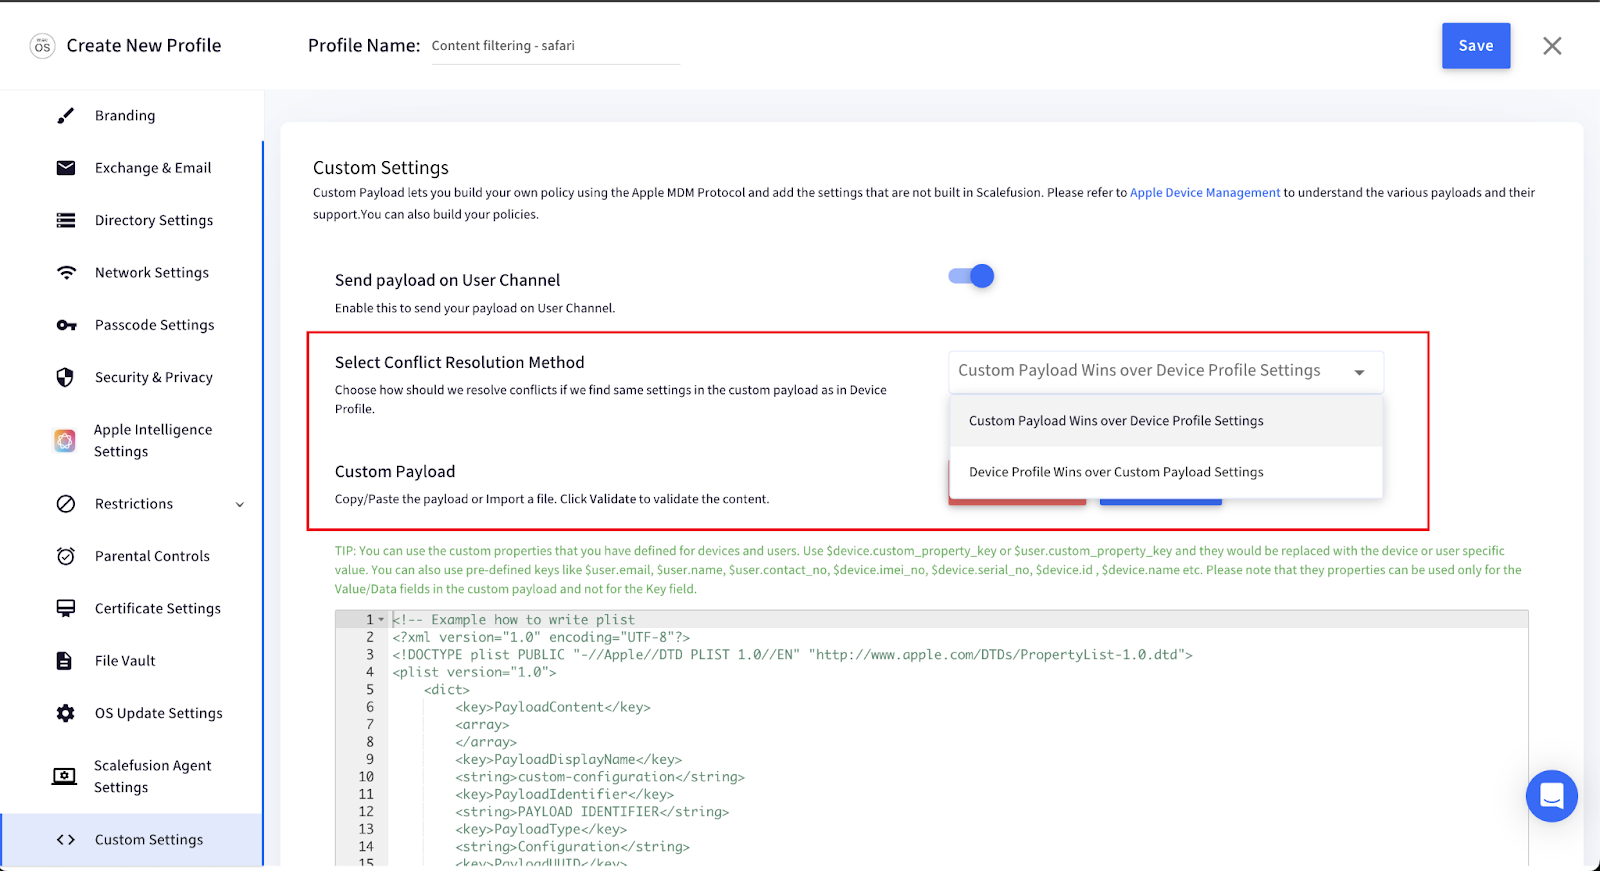Click the PAYLOAD IDENTIFIER string line
This screenshot has width=1600, height=871.
592,812
